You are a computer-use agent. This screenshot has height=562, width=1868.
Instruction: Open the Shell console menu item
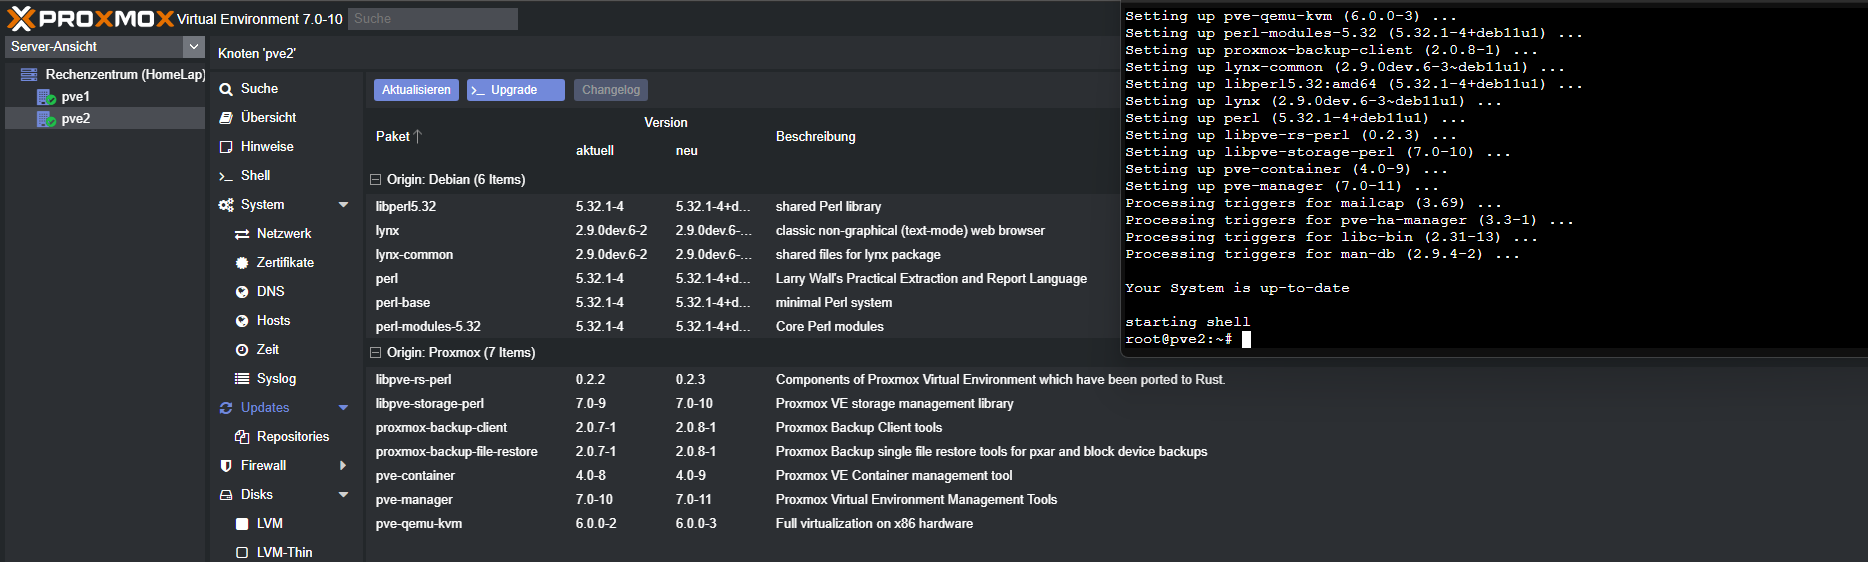tap(255, 175)
